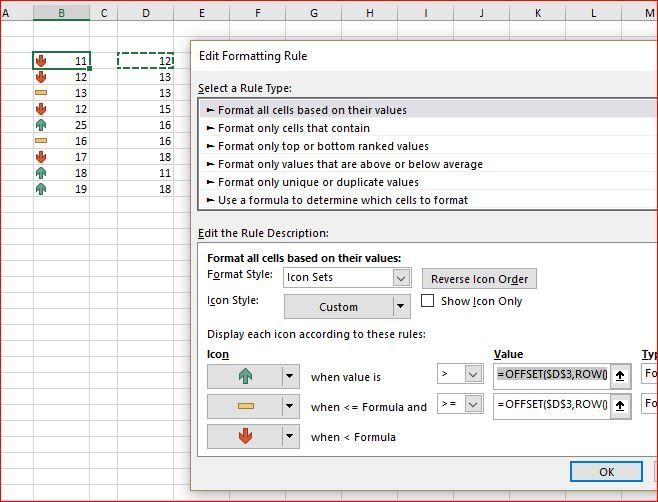Click green up arrow icon beside value 19
The width and height of the screenshot is (658, 502).
click(41, 189)
